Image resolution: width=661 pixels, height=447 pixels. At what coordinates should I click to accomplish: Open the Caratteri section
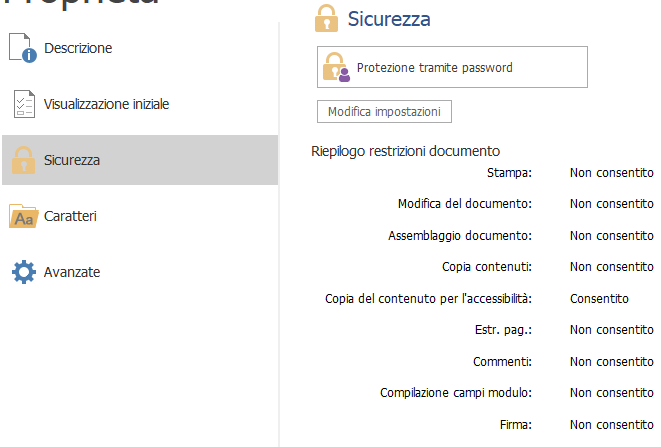[70, 216]
